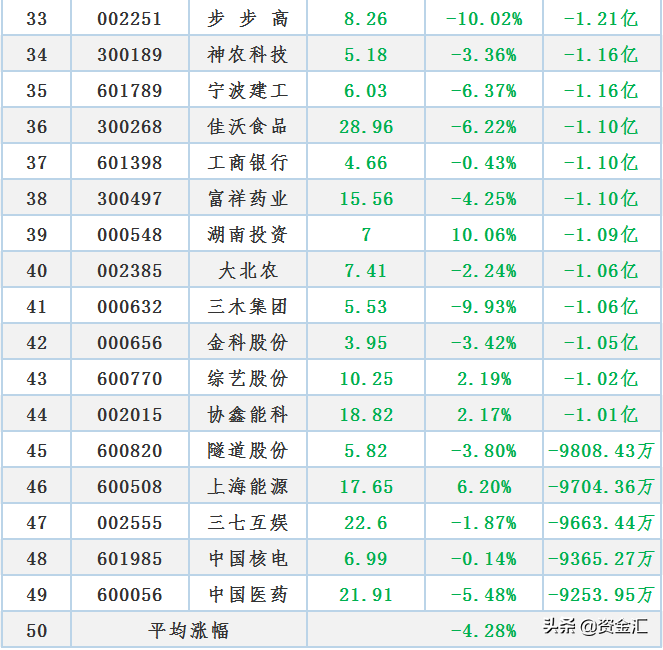Select change value -10.02%
The height and width of the screenshot is (650, 663).
484,19
